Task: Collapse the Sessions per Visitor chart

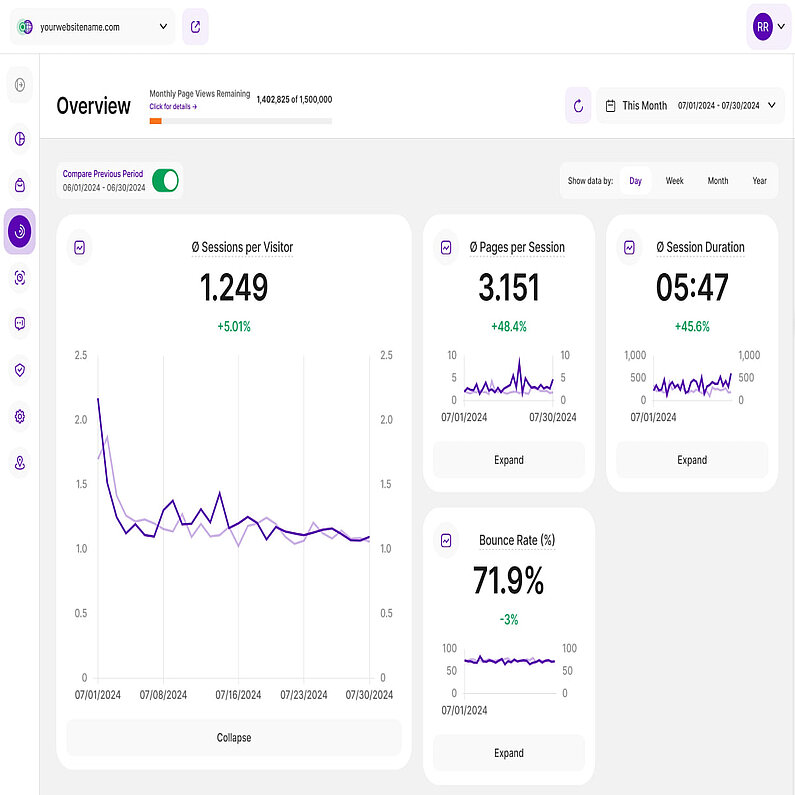Action: click(234, 738)
